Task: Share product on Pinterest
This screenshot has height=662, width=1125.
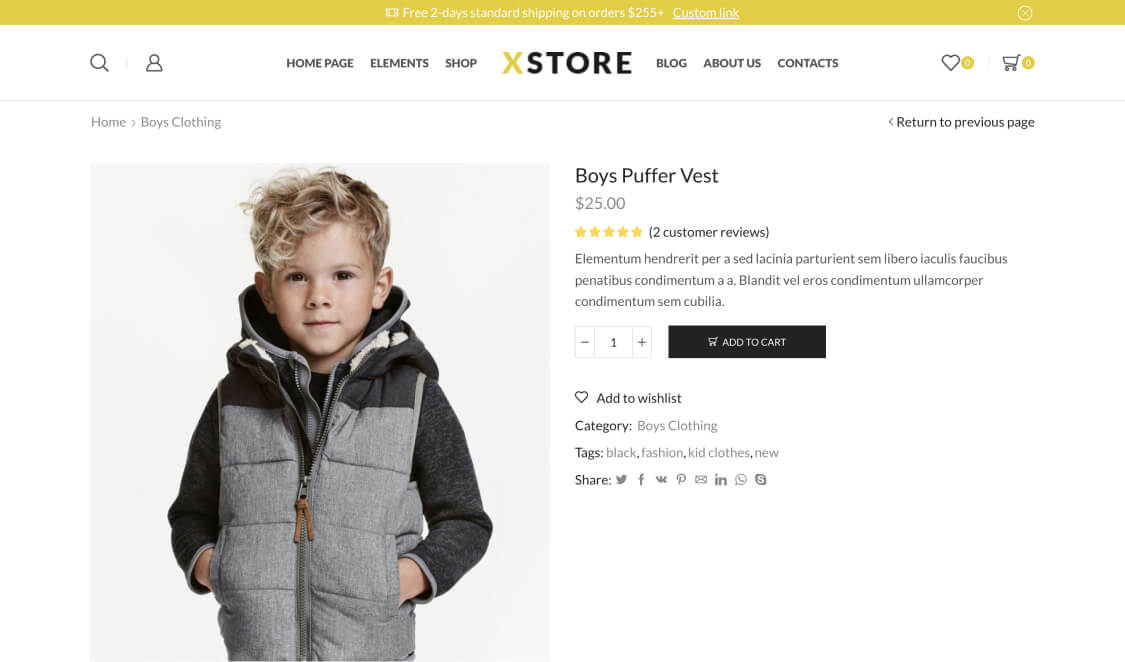Action: [x=681, y=480]
